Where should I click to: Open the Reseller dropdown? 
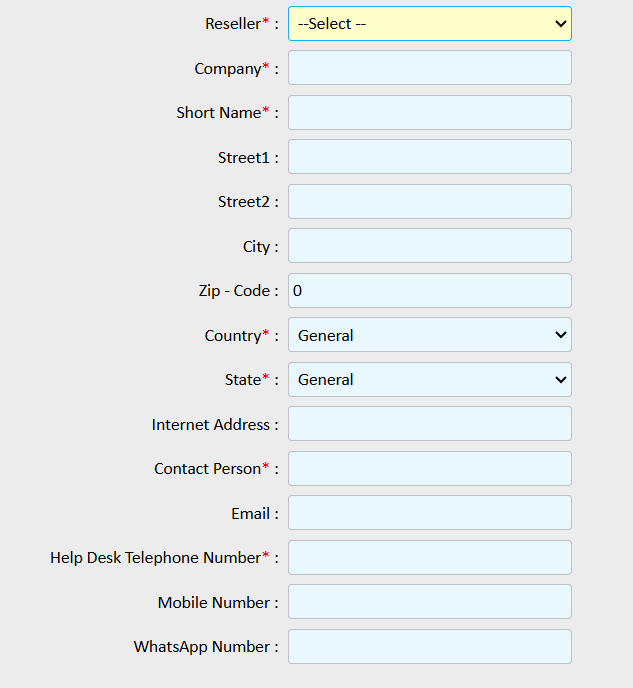point(429,24)
